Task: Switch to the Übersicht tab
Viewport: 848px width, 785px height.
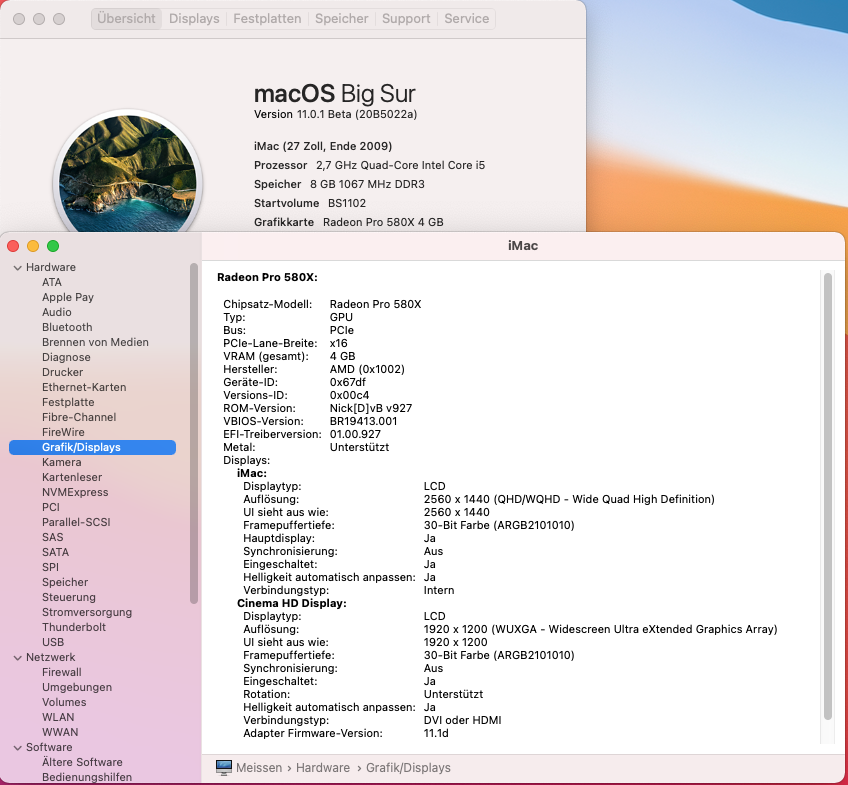Action: [127, 19]
